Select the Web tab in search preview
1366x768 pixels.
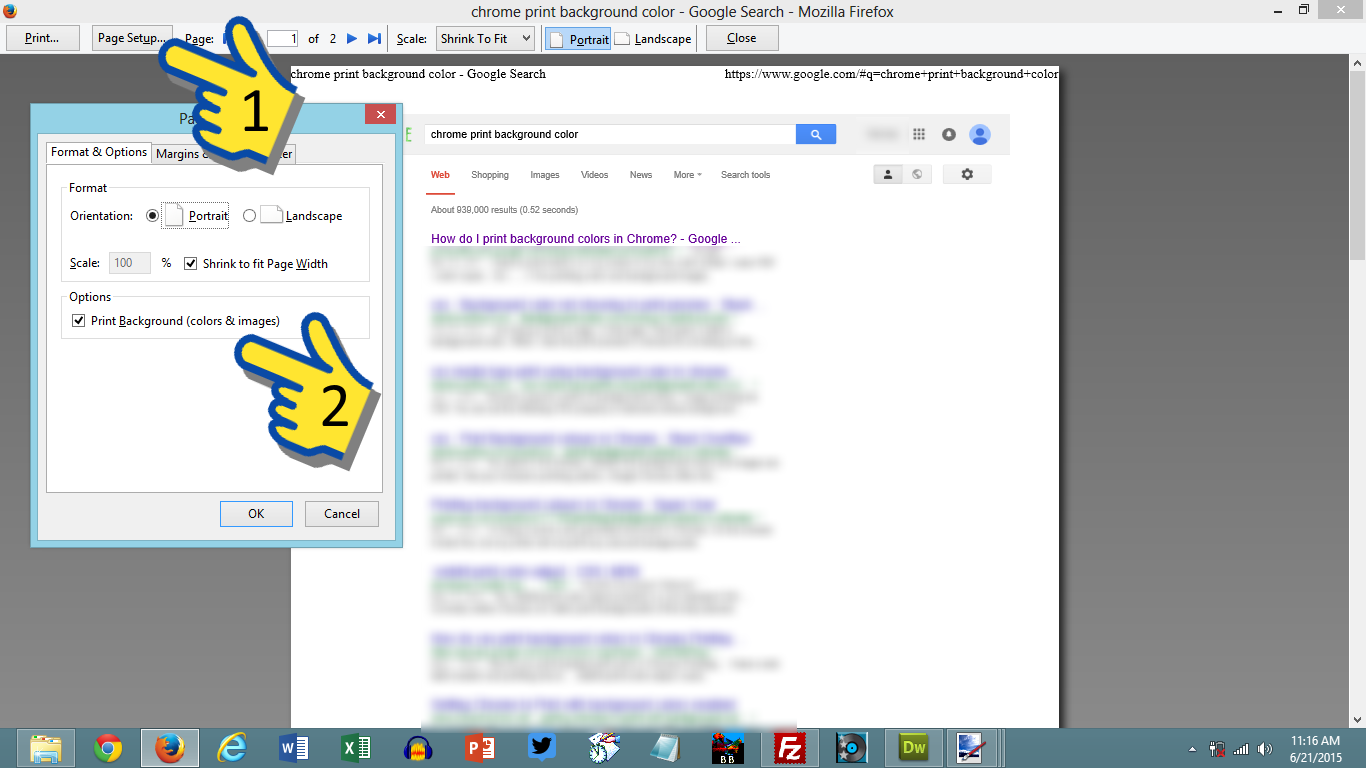[440, 175]
